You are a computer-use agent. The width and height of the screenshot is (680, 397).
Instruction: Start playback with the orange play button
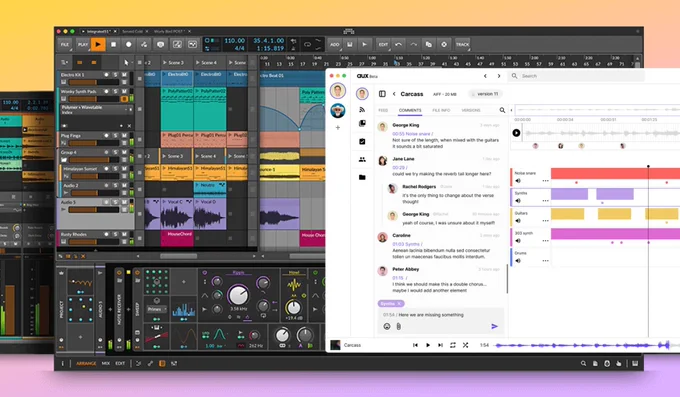(98, 44)
